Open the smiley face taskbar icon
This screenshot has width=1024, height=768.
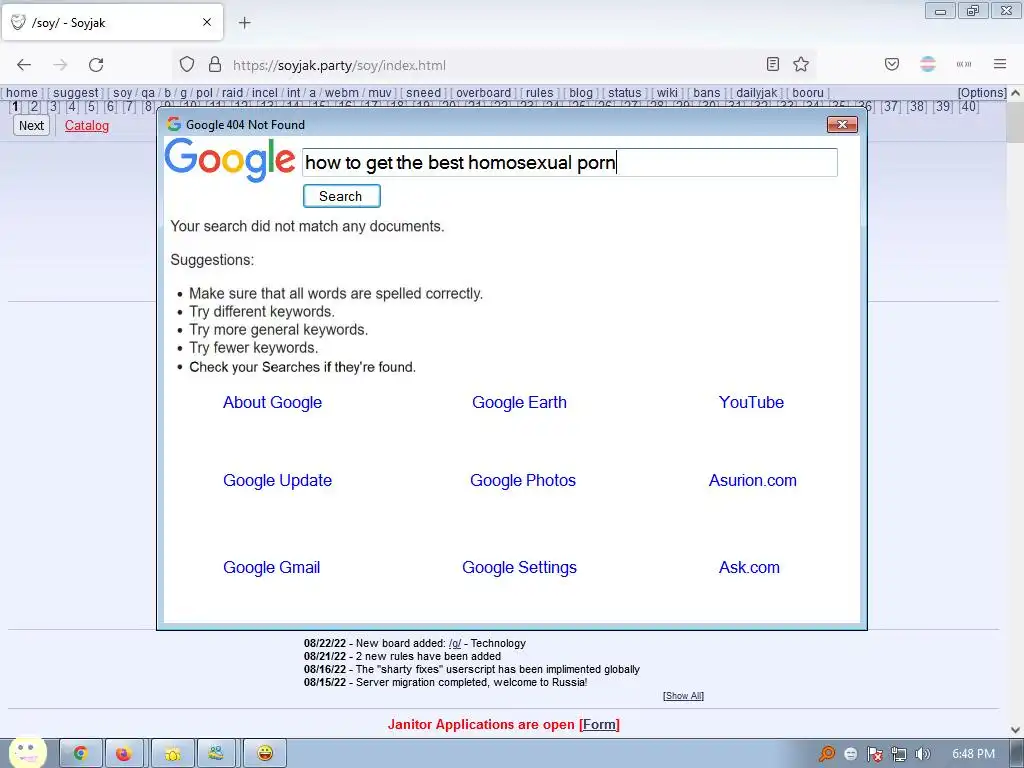coord(264,754)
